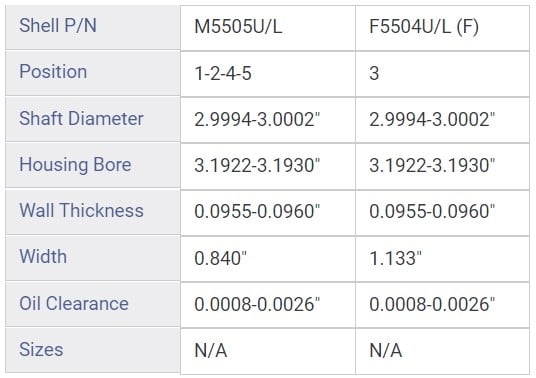This screenshot has width=536, height=378.
Task: Select the M5505U/L part number cell
Action: [268, 28]
